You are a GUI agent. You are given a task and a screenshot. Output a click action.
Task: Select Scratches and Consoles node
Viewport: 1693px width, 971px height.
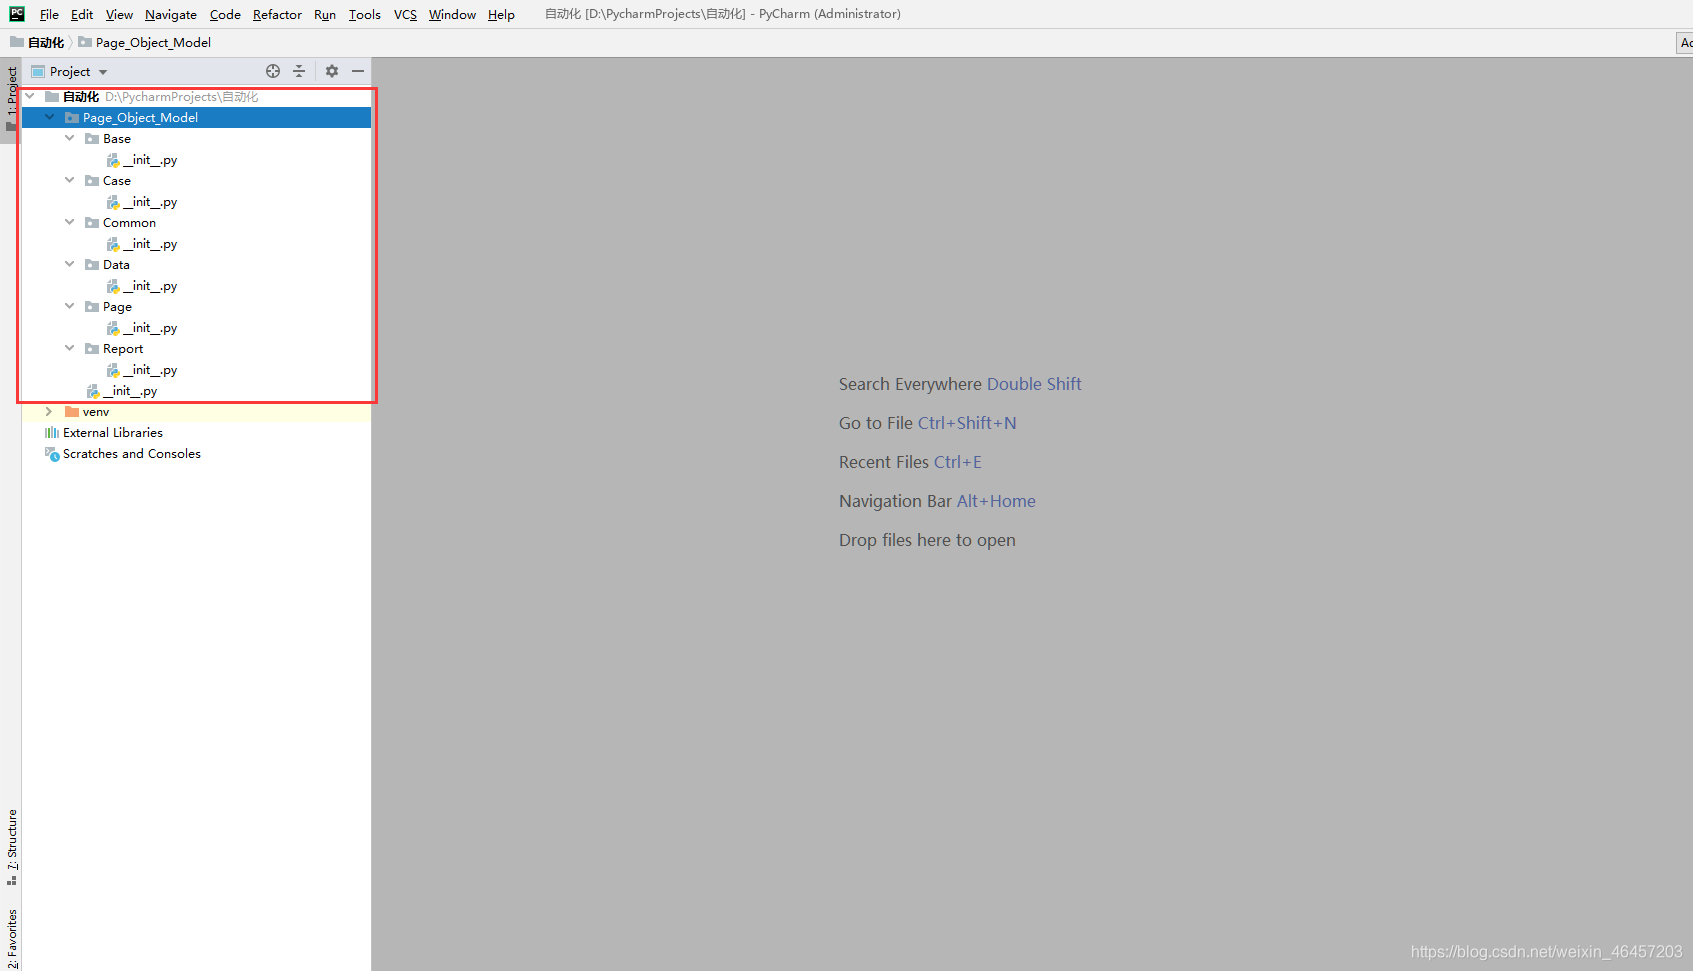(132, 454)
